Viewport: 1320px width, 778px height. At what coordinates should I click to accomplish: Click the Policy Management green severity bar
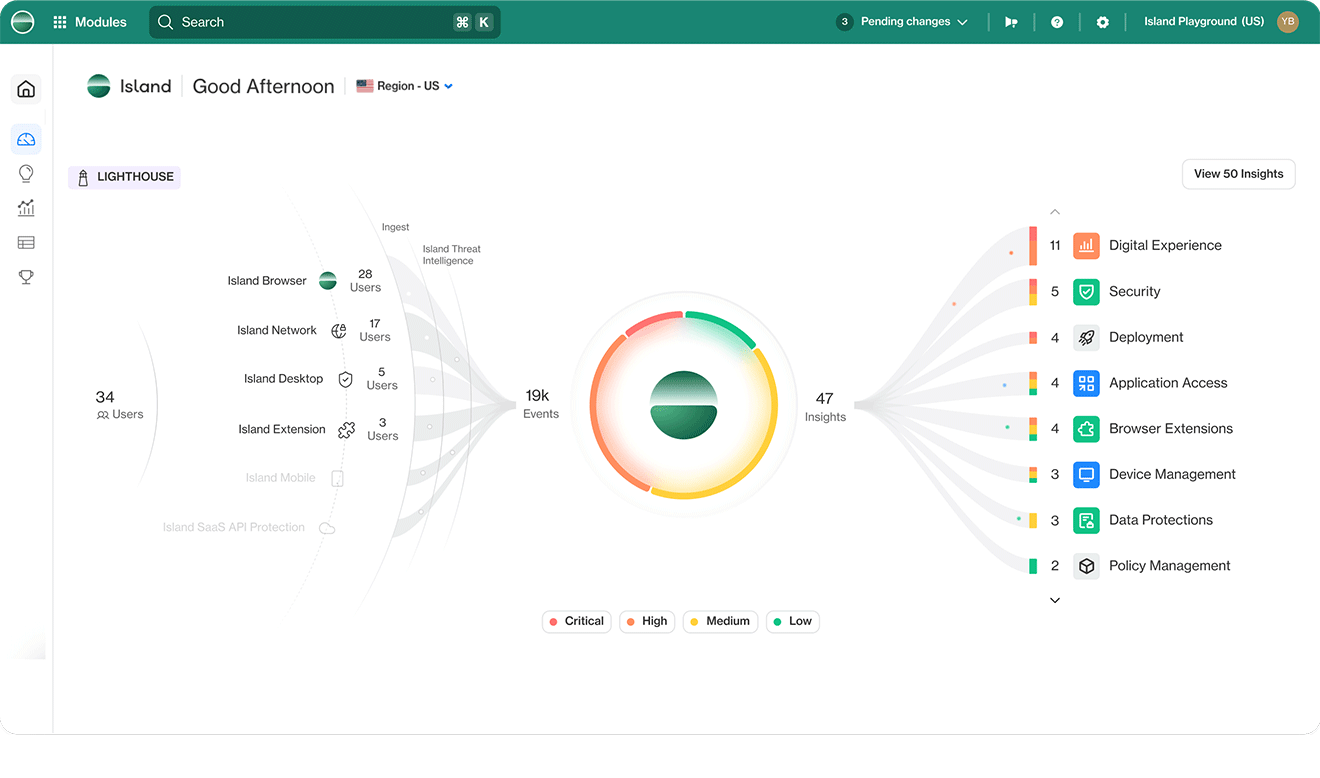[1033, 566]
